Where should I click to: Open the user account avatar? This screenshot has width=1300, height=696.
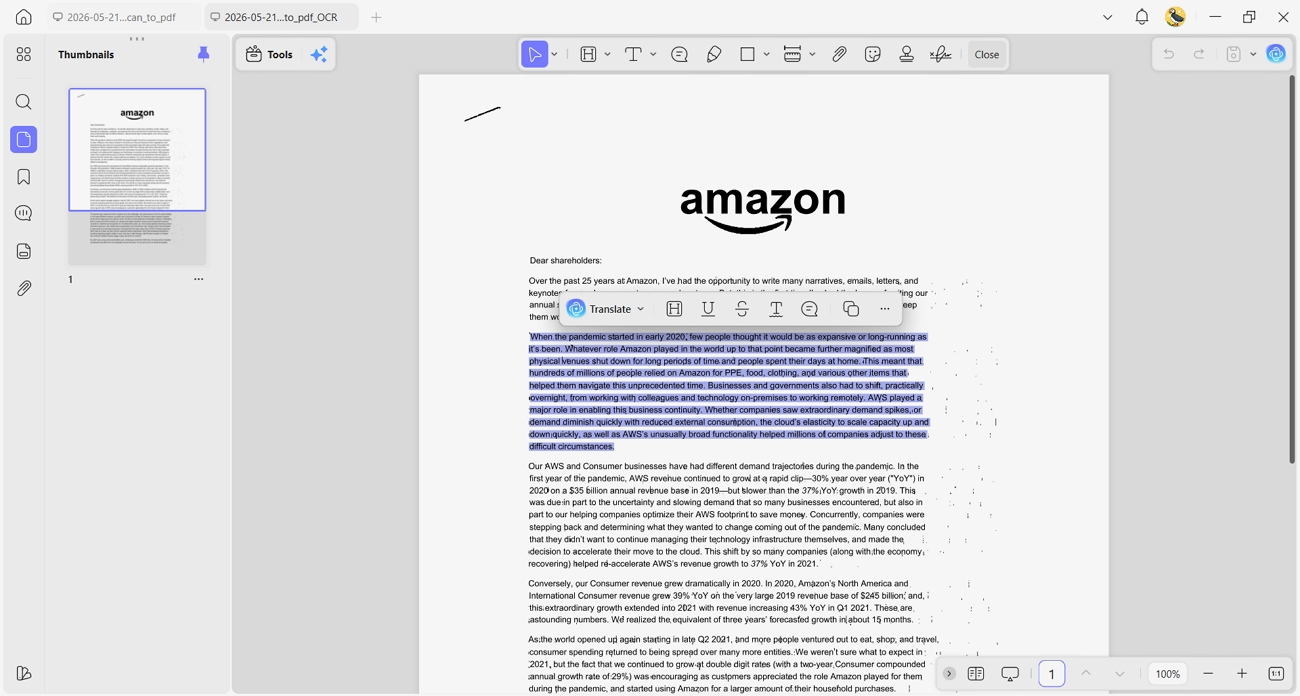[1176, 17]
